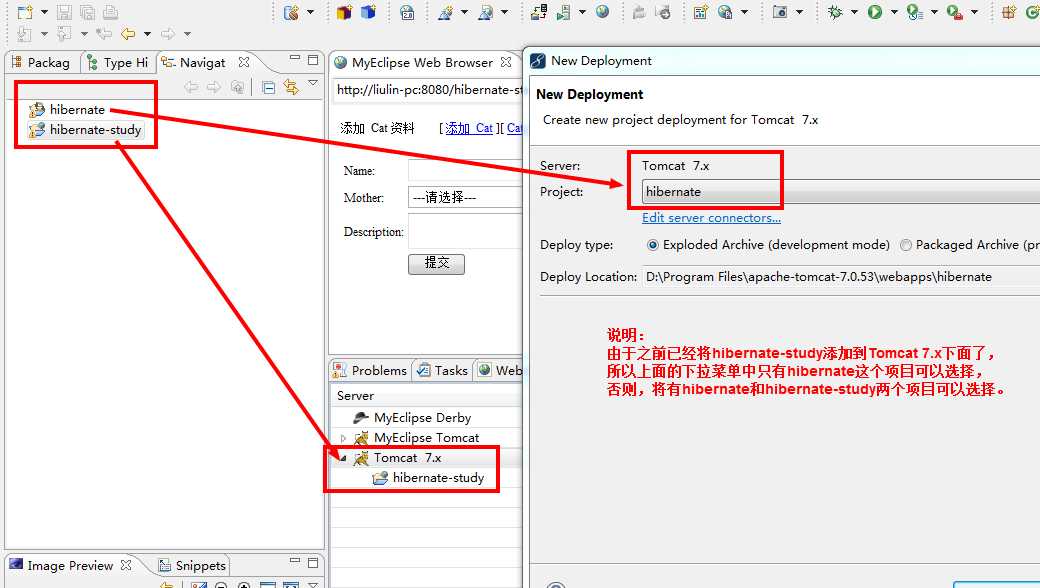Click the Run with toolbox External Tools icon
The height and width of the screenshot is (588, 1040).
[954, 12]
